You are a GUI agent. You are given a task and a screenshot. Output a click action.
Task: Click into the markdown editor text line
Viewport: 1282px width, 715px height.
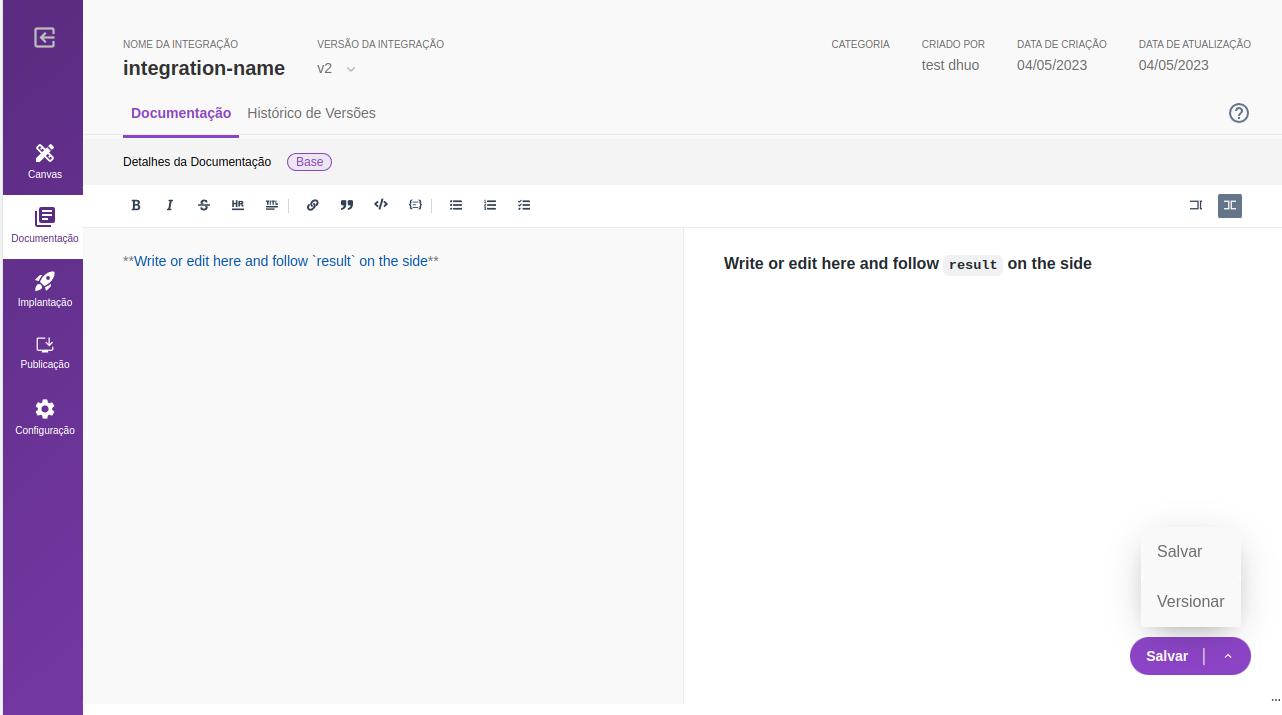point(281,261)
